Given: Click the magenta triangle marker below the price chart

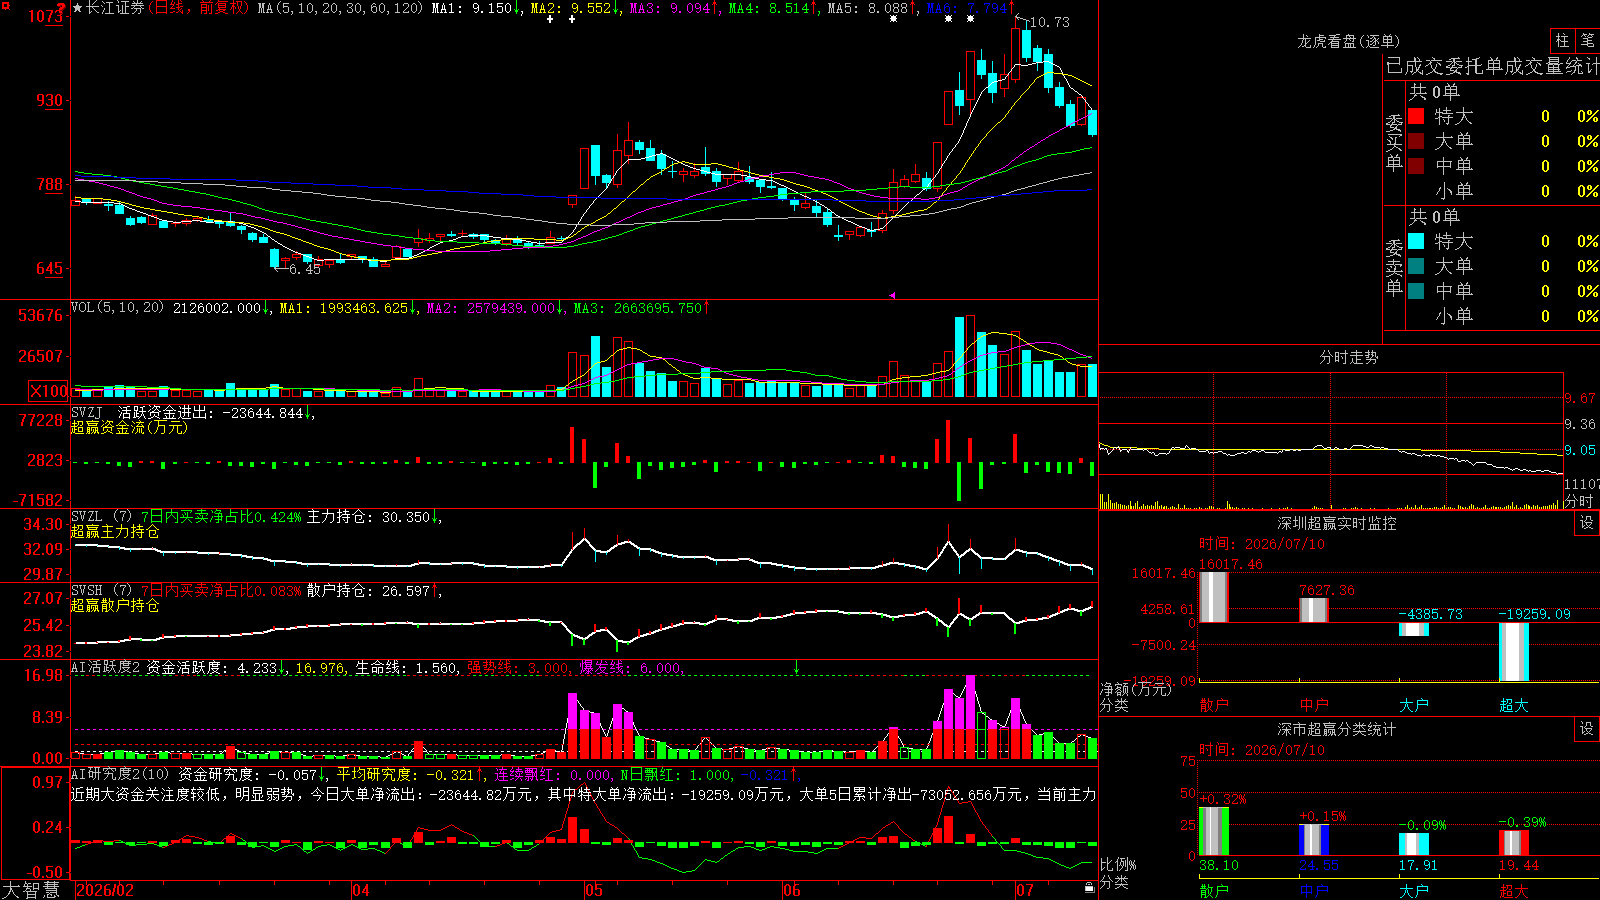Looking at the screenshot, I should 892,295.
